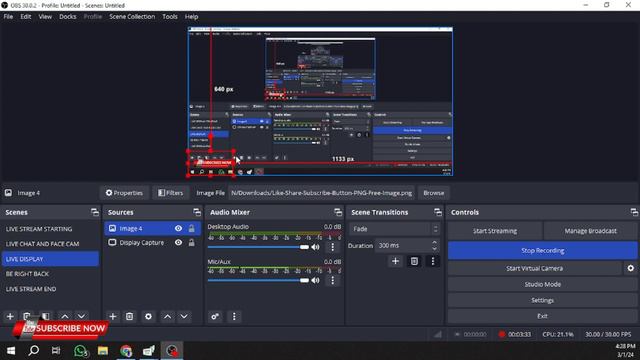The width and height of the screenshot is (640, 360).
Task: Open Chrome from taskbar
Action: [x=126, y=351]
